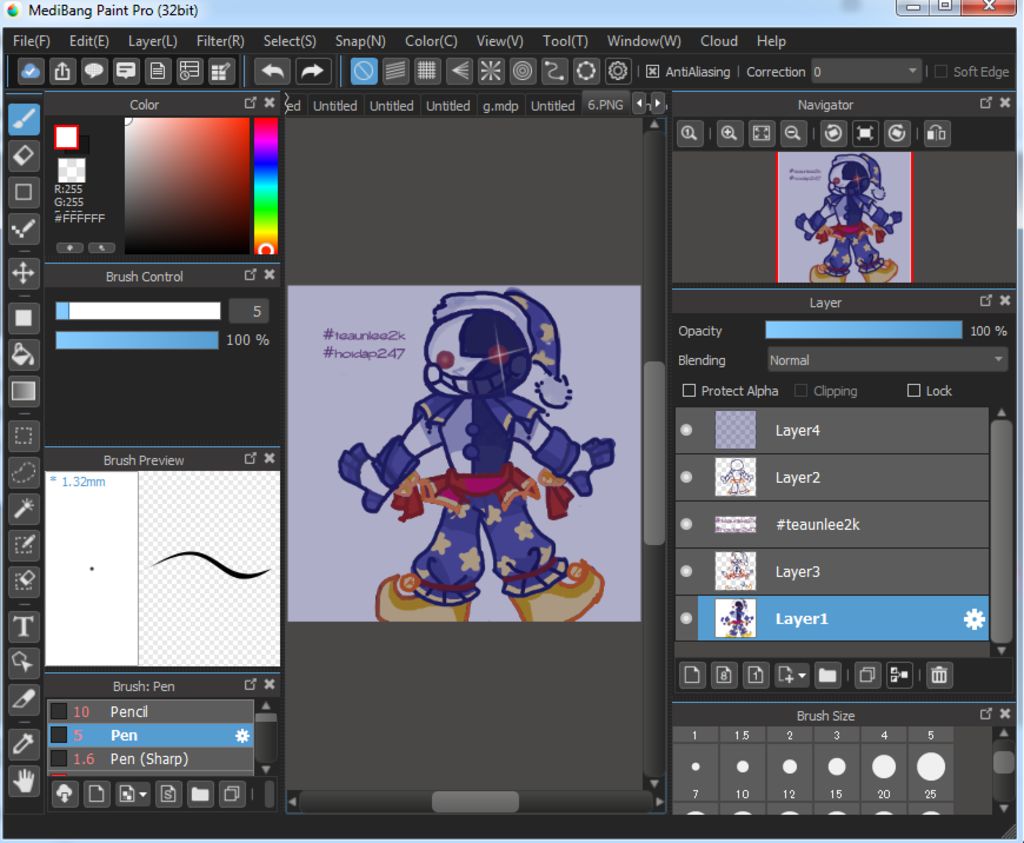Select the Text tool
The width and height of the screenshot is (1024, 843).
point(24,626)
